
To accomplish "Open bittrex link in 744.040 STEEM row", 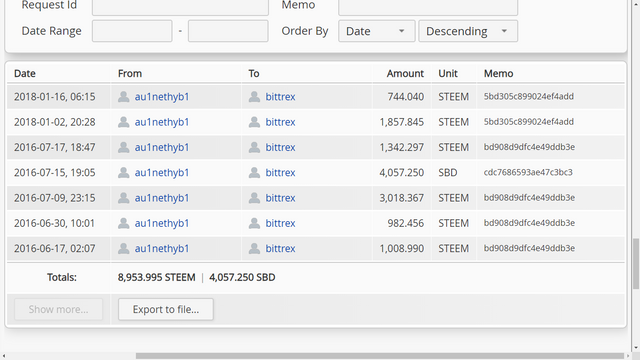I will click(280, 97).
